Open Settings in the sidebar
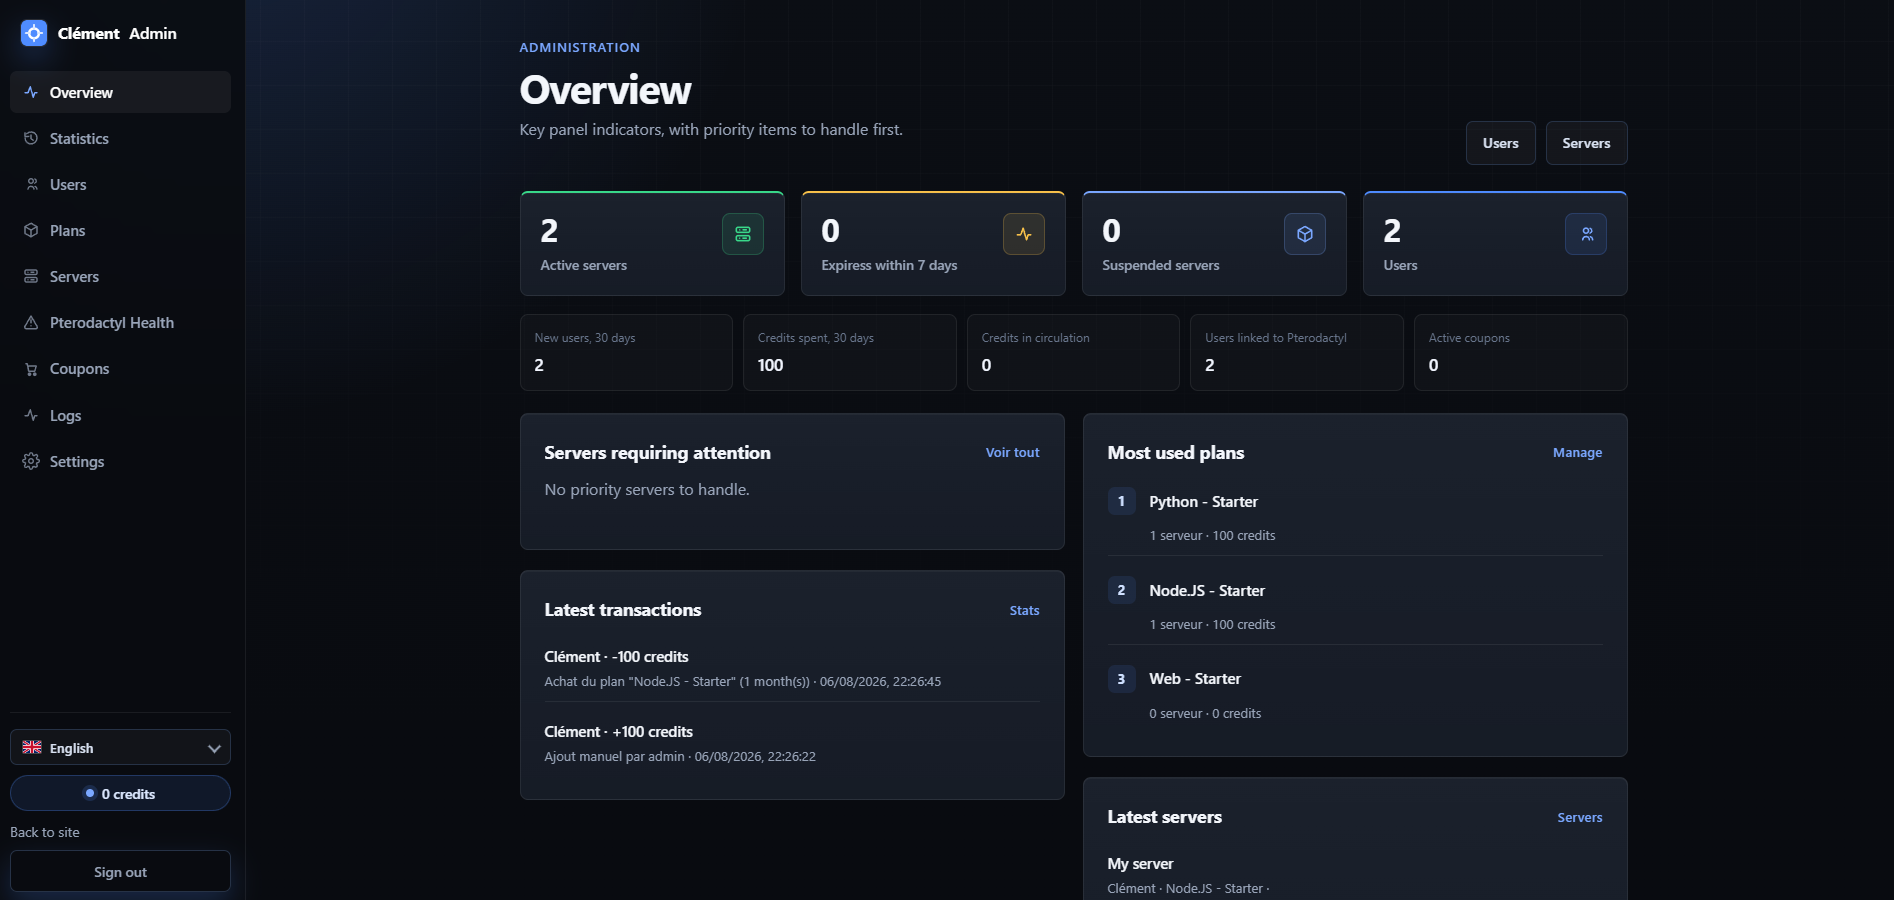Screen dimensions: 1894x900 [x=120, y=461]
